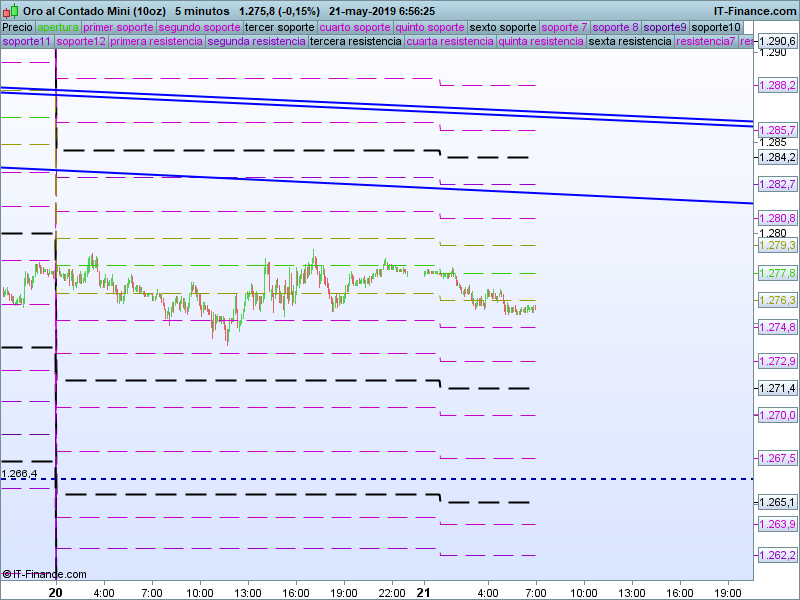Viewport: 800px width, 600px height.
Task: Click the 'sexta resistencia' legend label
Action: pos(630,42)
